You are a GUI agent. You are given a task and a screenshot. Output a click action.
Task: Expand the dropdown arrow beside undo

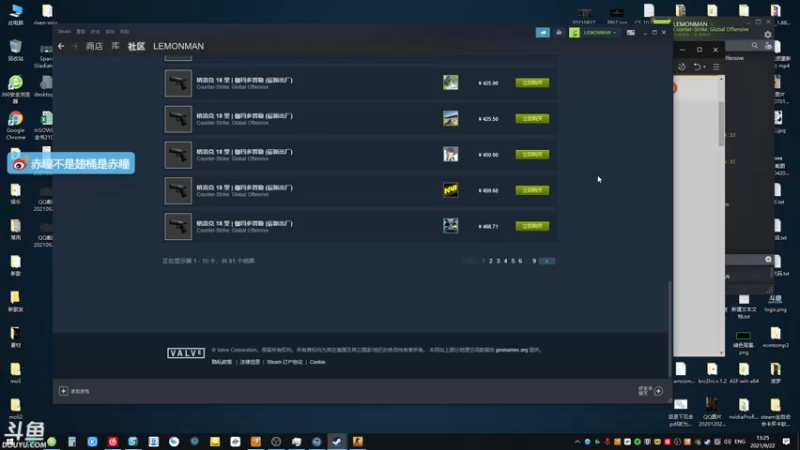(704, 67)
